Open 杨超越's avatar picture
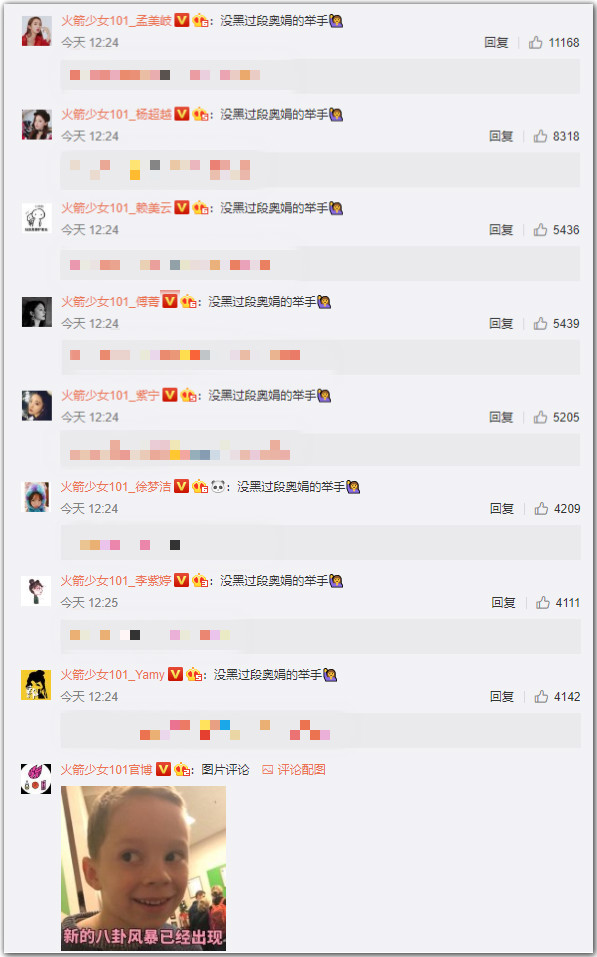597x957 pixels. coord(37,125)
